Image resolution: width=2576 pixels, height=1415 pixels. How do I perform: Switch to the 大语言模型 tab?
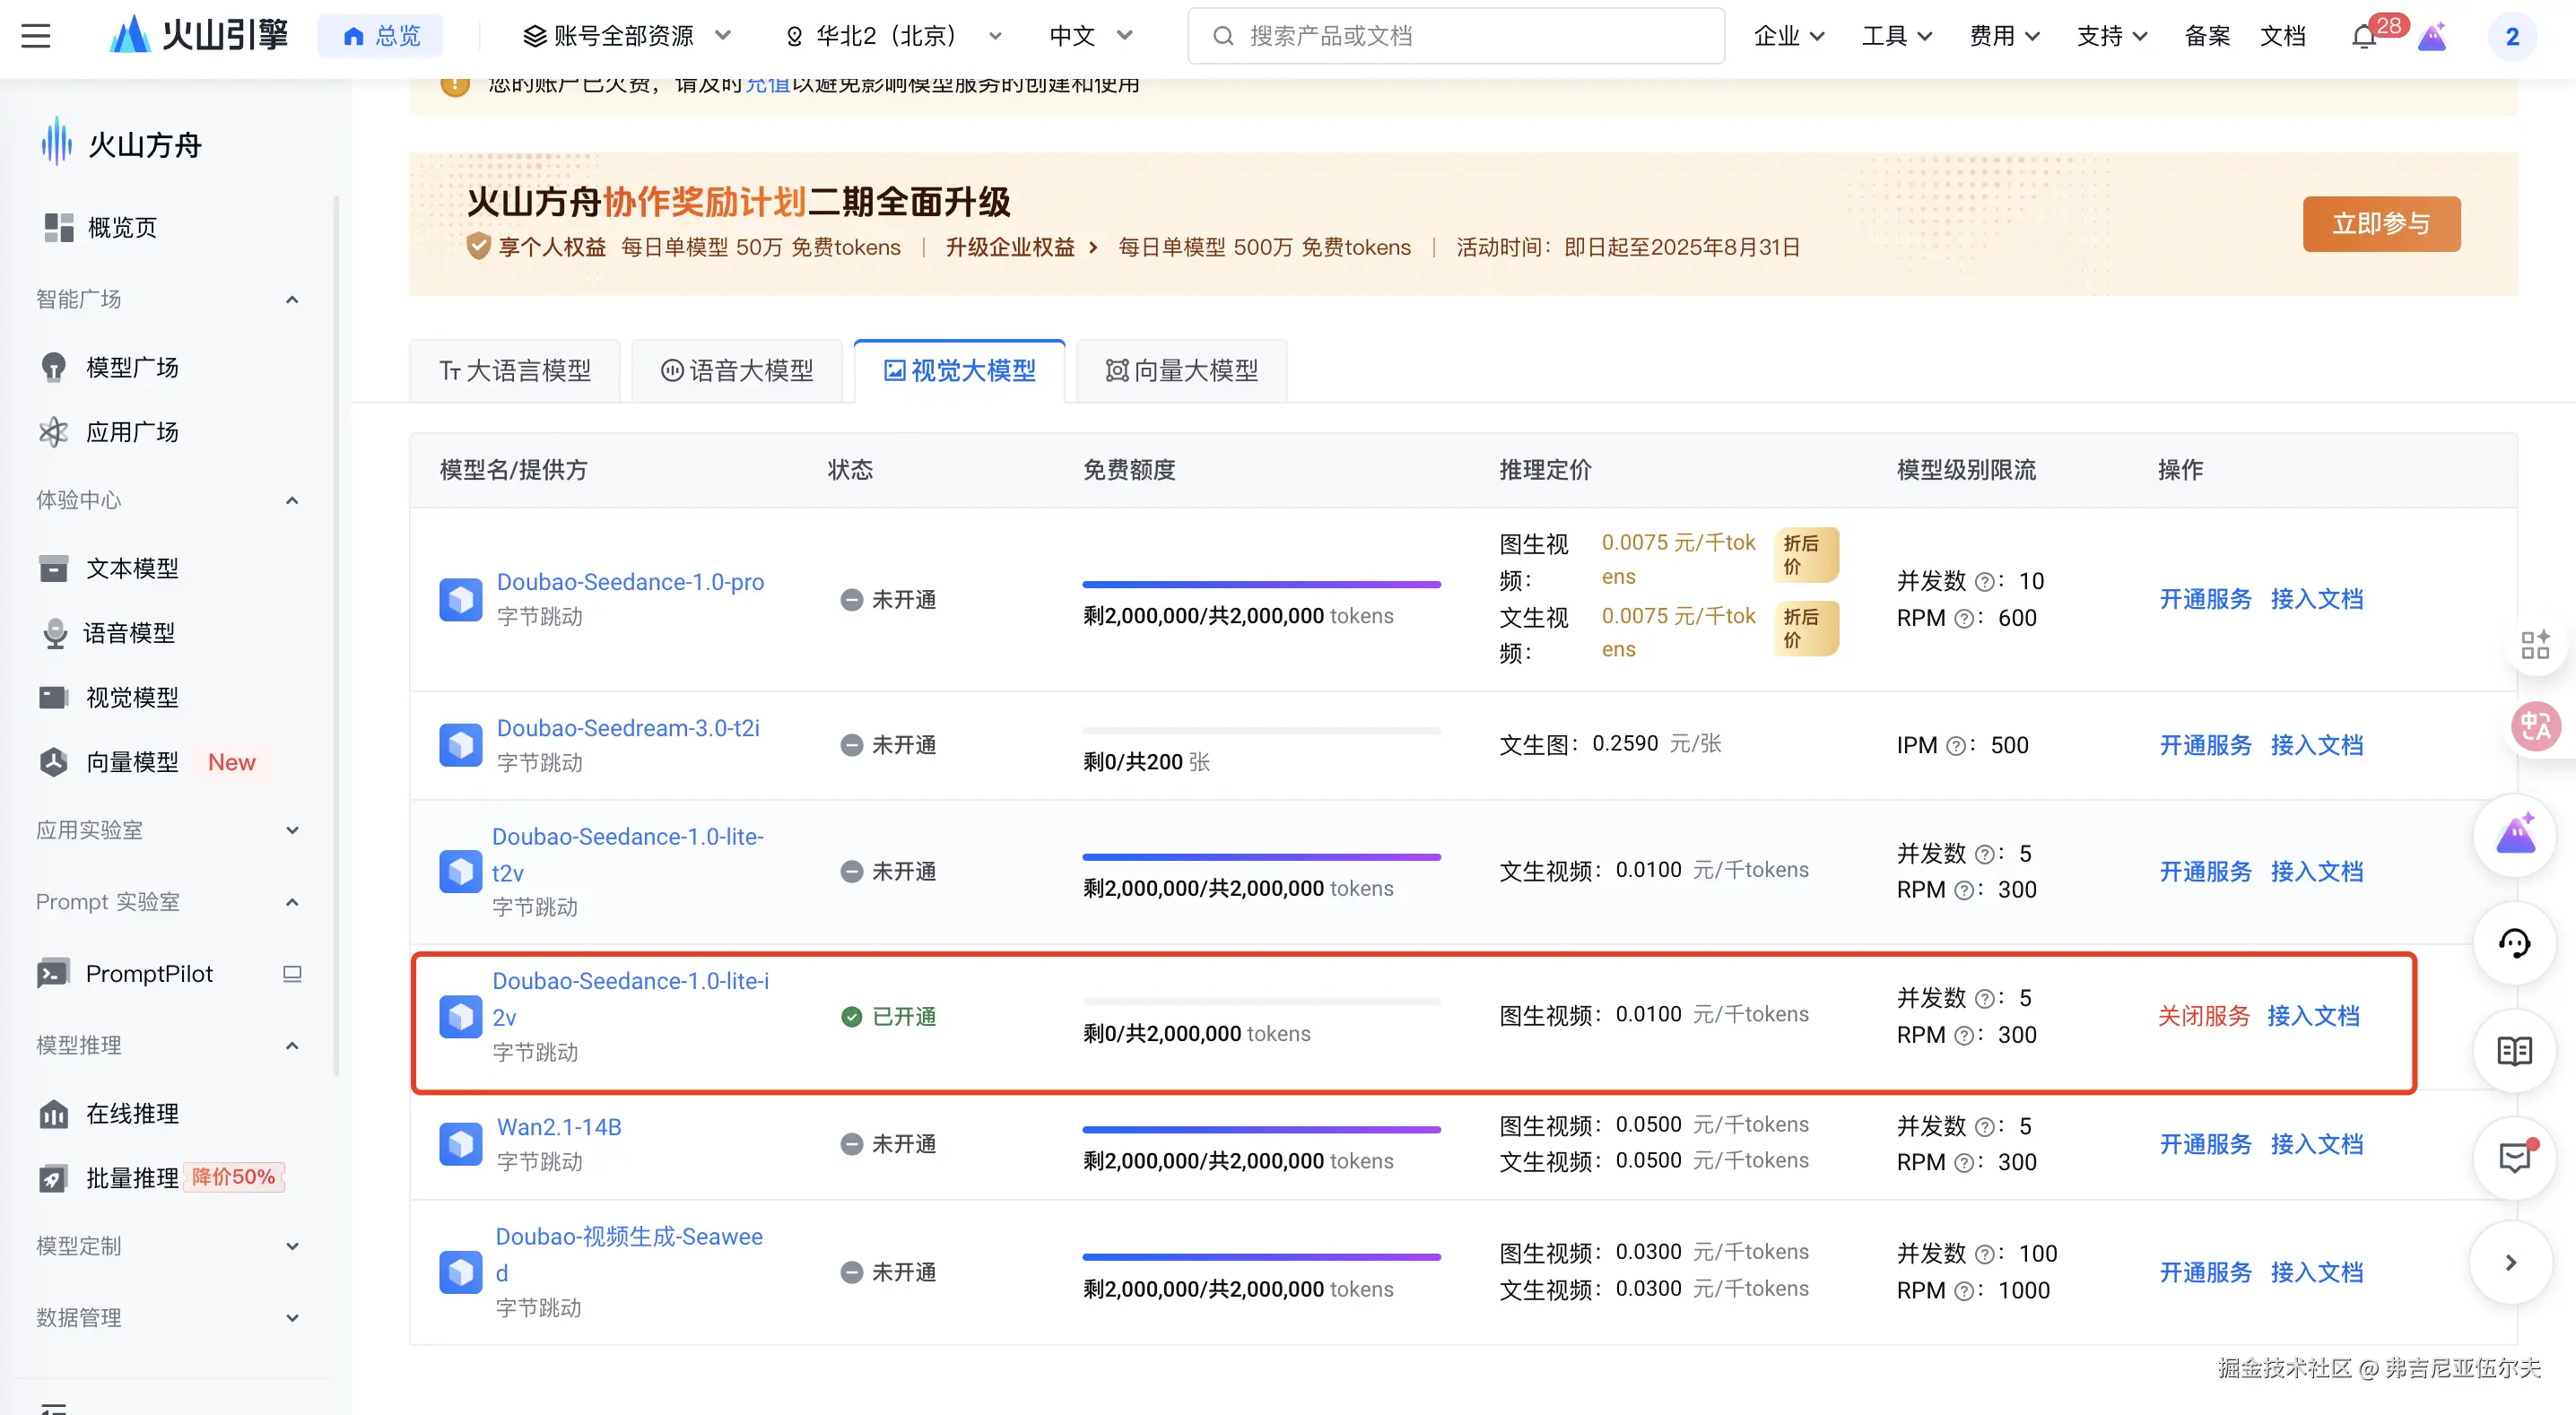[515, 371]
